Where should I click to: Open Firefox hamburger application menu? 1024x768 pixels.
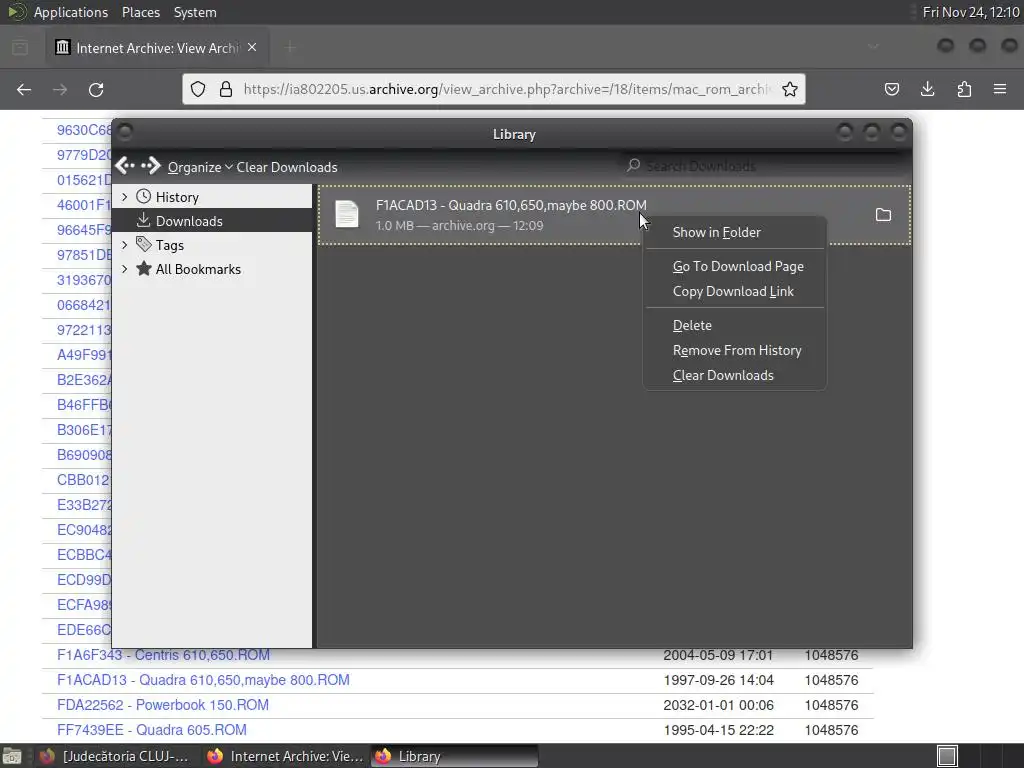[x=1000, y=89]
